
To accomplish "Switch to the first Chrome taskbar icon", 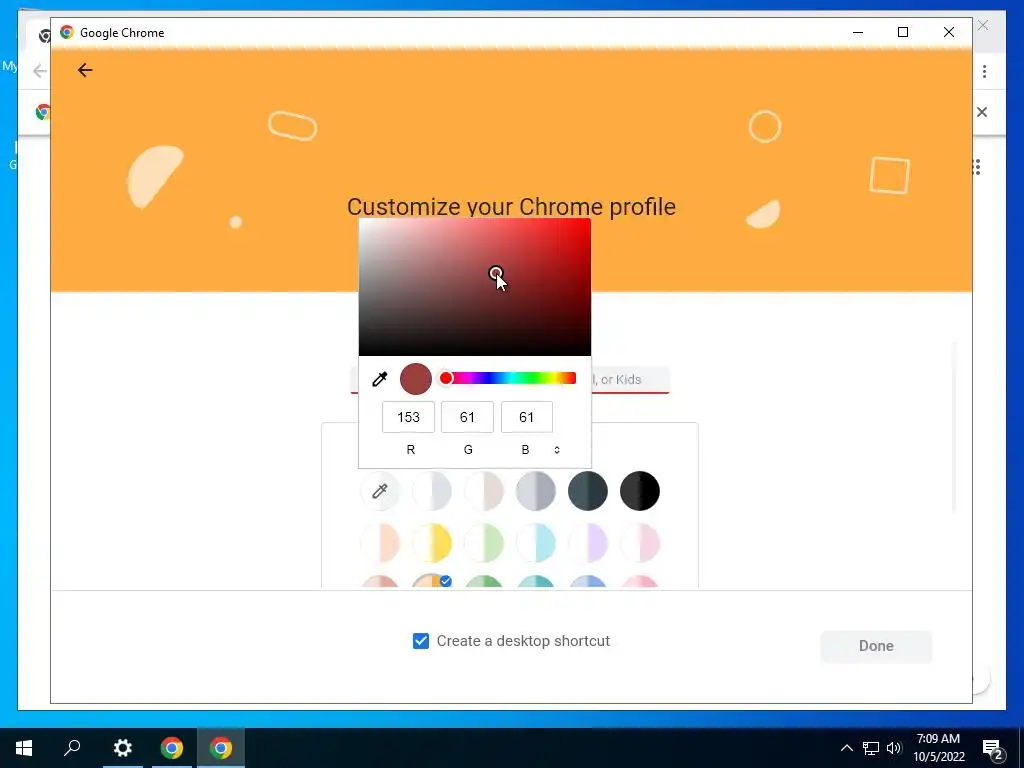I will [x=172, y=748].
